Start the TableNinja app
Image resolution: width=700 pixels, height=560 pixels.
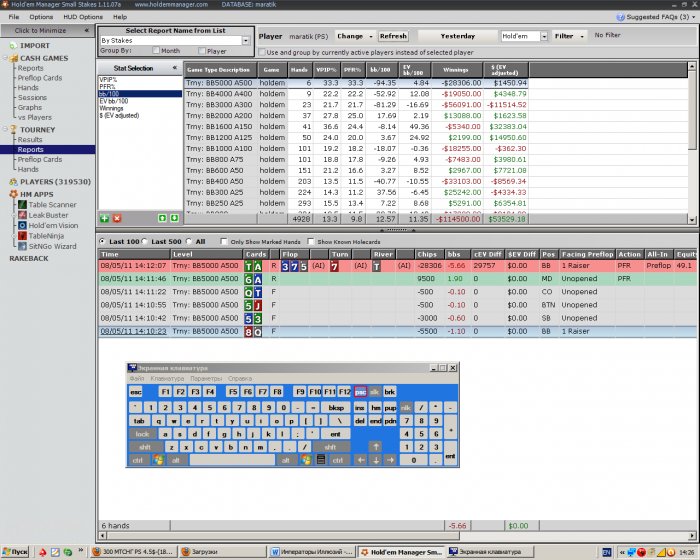tap(49, 235)
